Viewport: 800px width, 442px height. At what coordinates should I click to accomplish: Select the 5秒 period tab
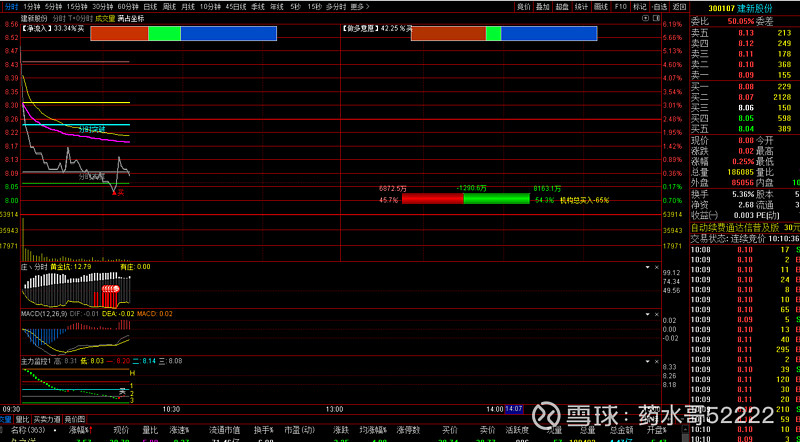tap(295, 7)
